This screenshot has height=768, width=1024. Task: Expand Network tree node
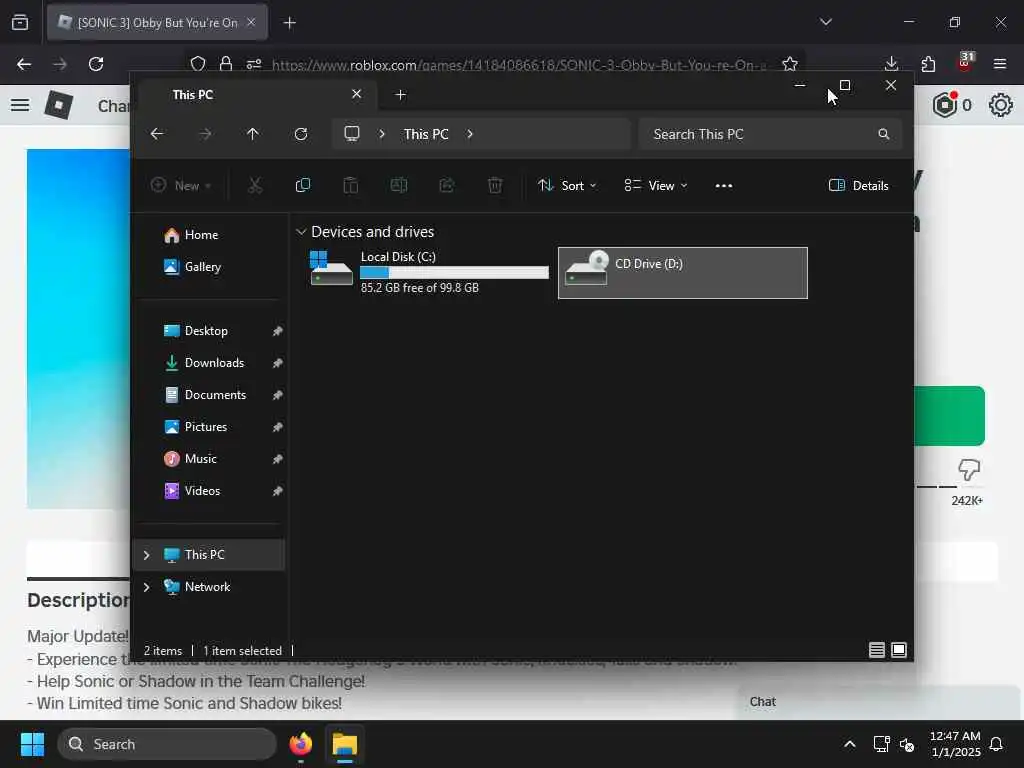tap(146, 586)
